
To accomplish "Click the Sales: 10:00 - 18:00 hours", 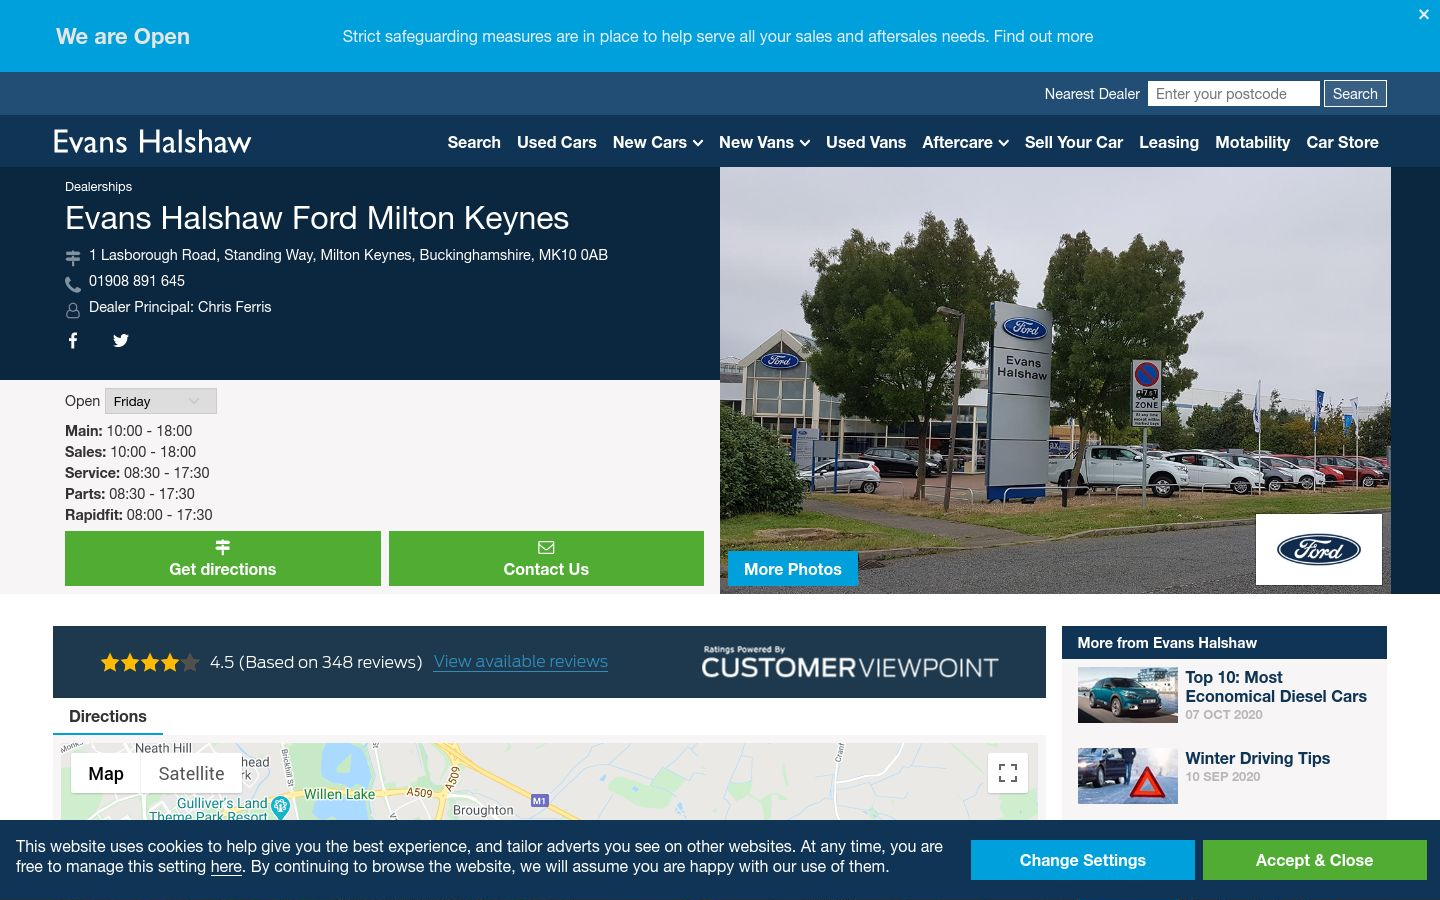I will click(130, 452).
